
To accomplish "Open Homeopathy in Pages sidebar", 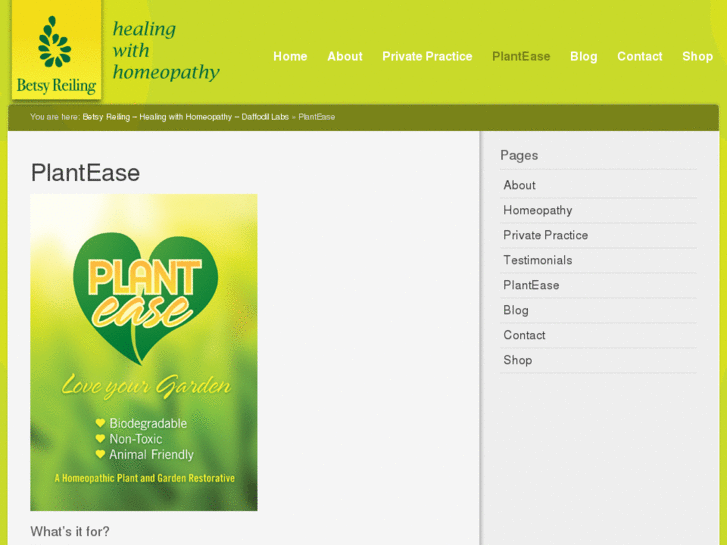I will [x=538, y=210].
